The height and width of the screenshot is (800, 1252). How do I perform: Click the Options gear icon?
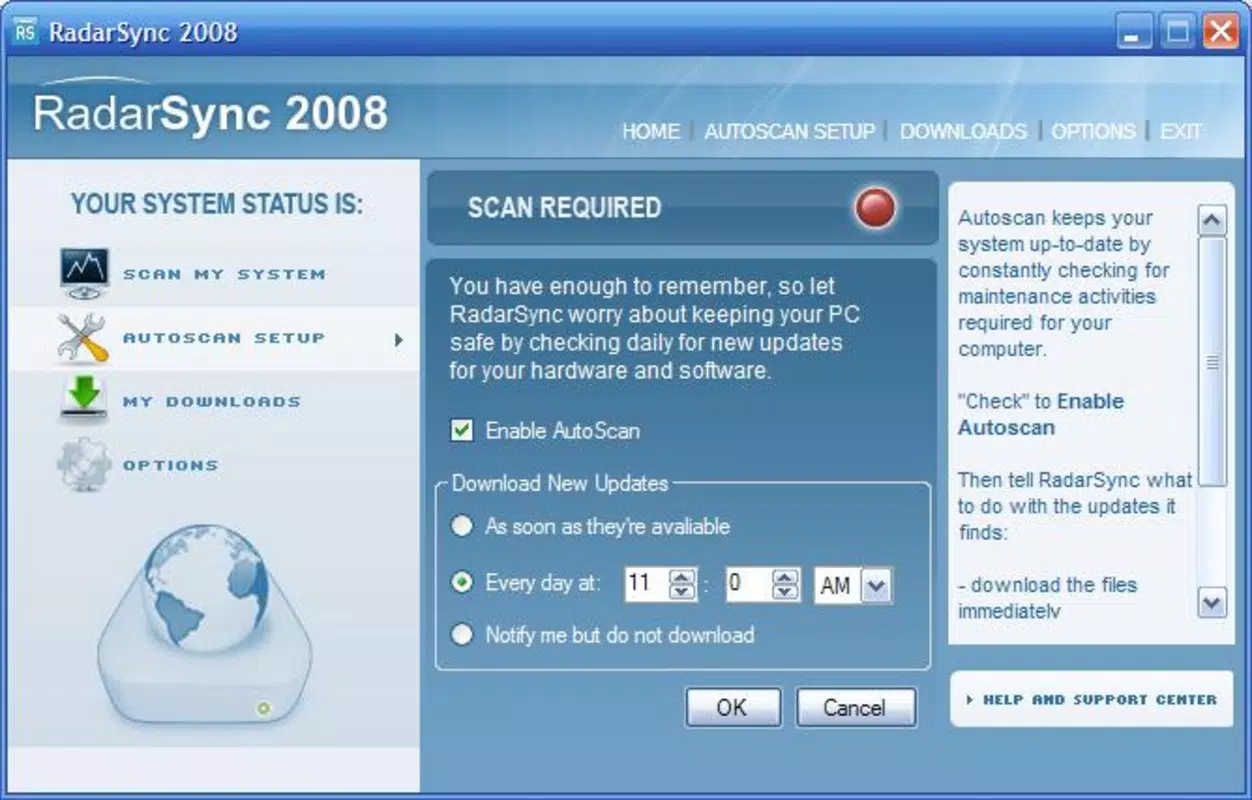[83, 465]
